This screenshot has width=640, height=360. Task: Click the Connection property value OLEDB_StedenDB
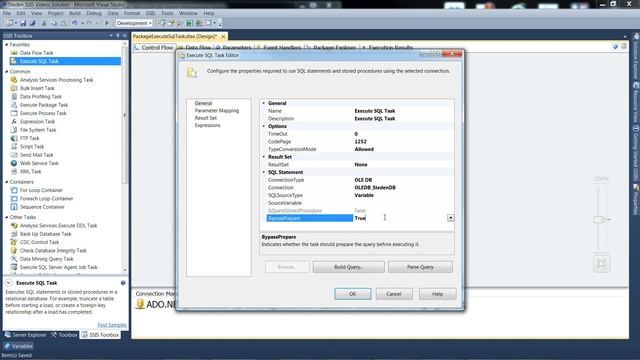coord(375,188)
